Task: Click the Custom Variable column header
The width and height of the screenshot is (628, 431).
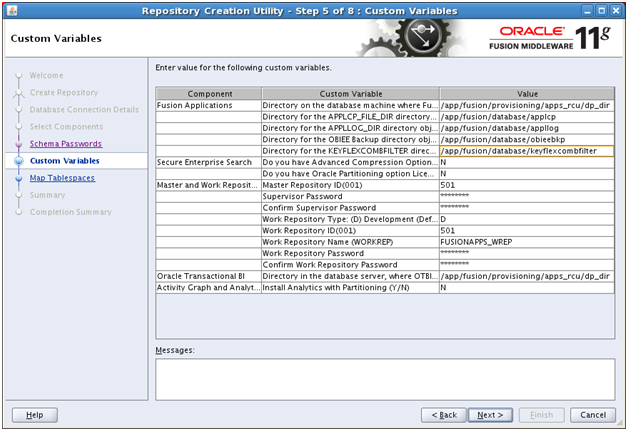Action: click(350, 94)
